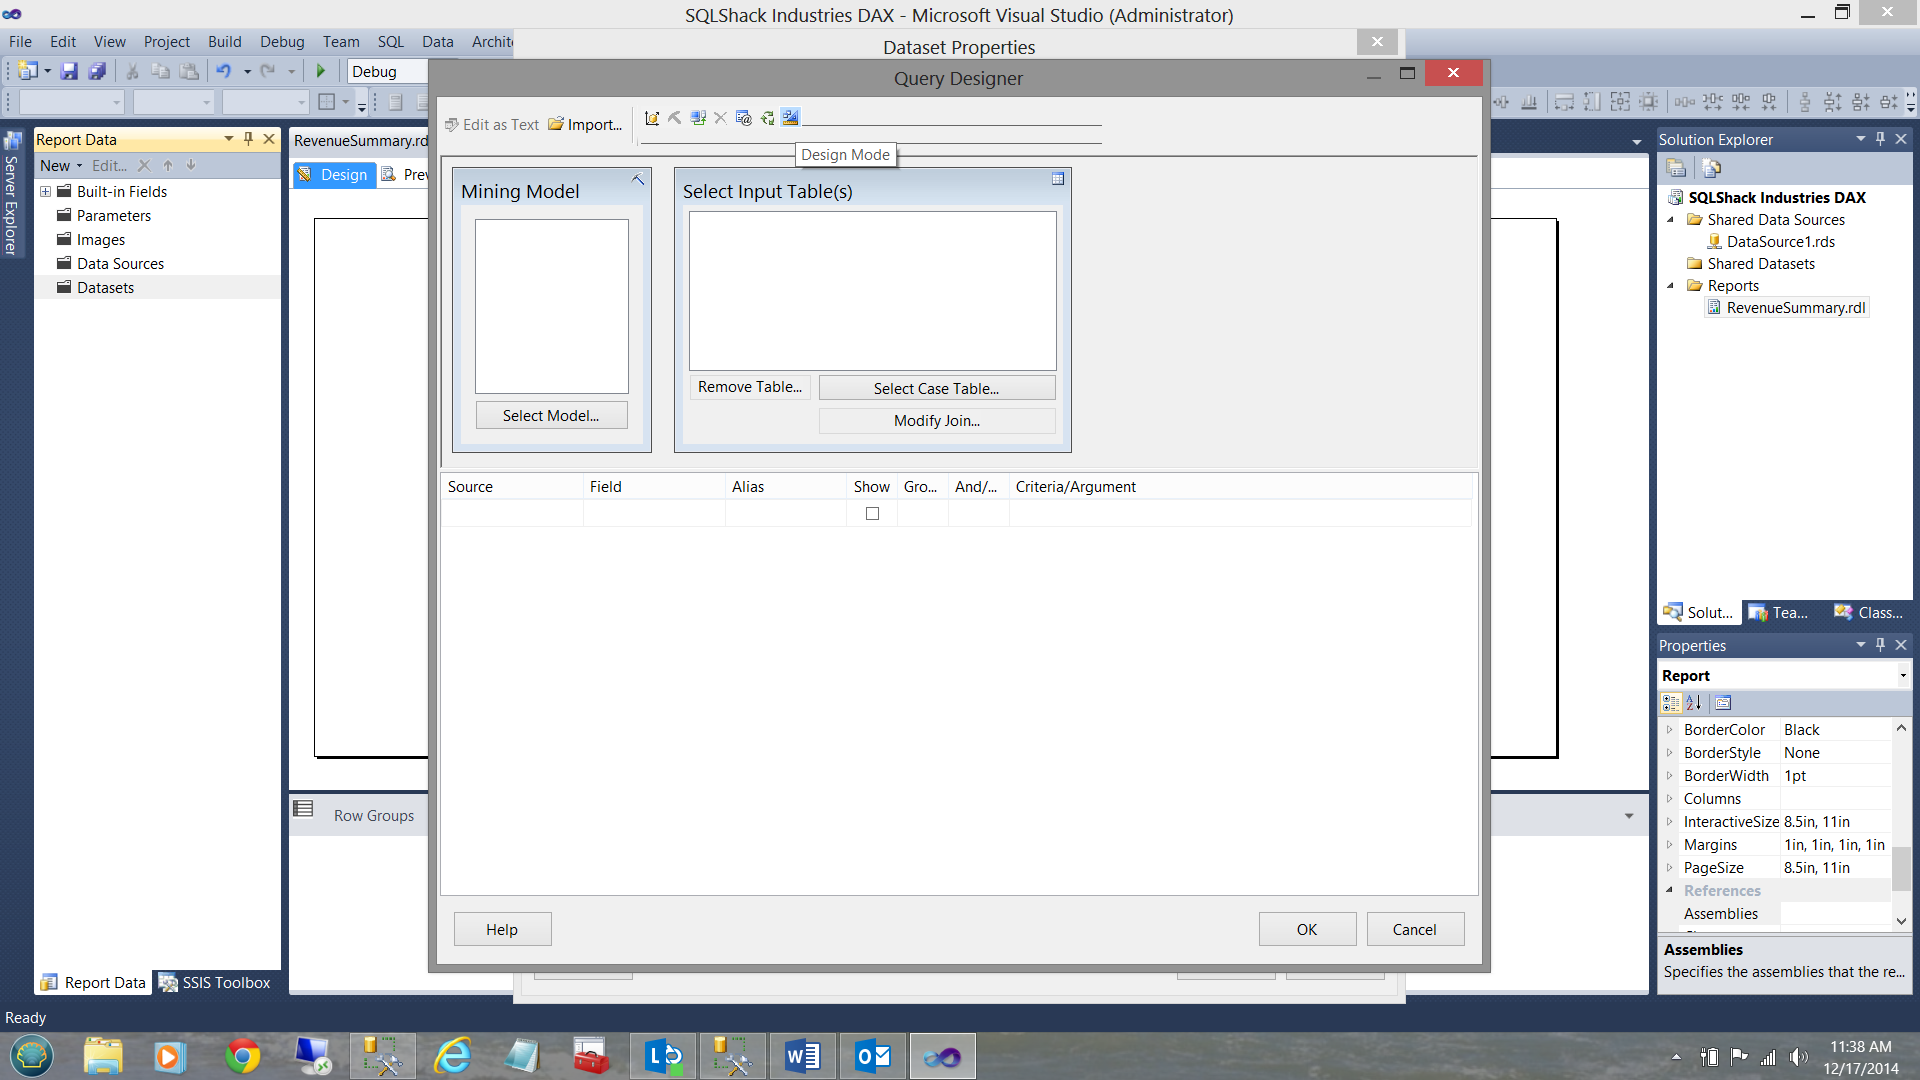This screenshot has height=1080, width=1920.
Task: Expand the Built-in Fields node
Action: coord(45,191)
